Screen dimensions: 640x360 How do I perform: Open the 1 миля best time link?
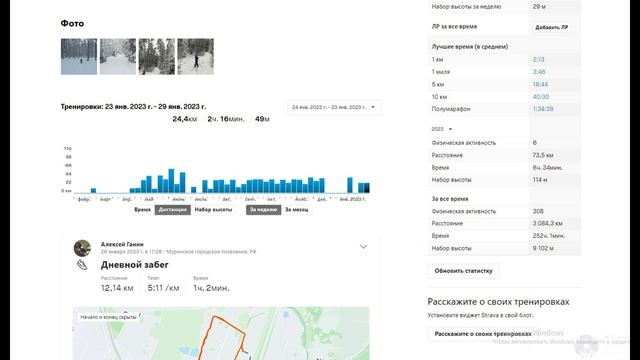(x=539, y=72)
